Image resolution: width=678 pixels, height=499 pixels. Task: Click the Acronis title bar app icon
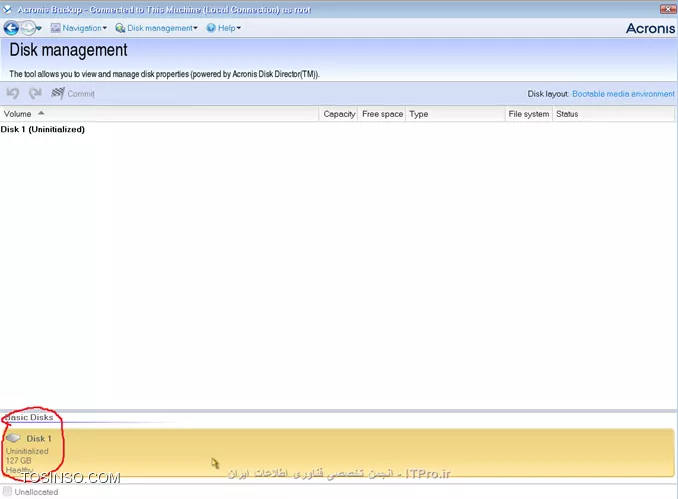pos(7,9)
